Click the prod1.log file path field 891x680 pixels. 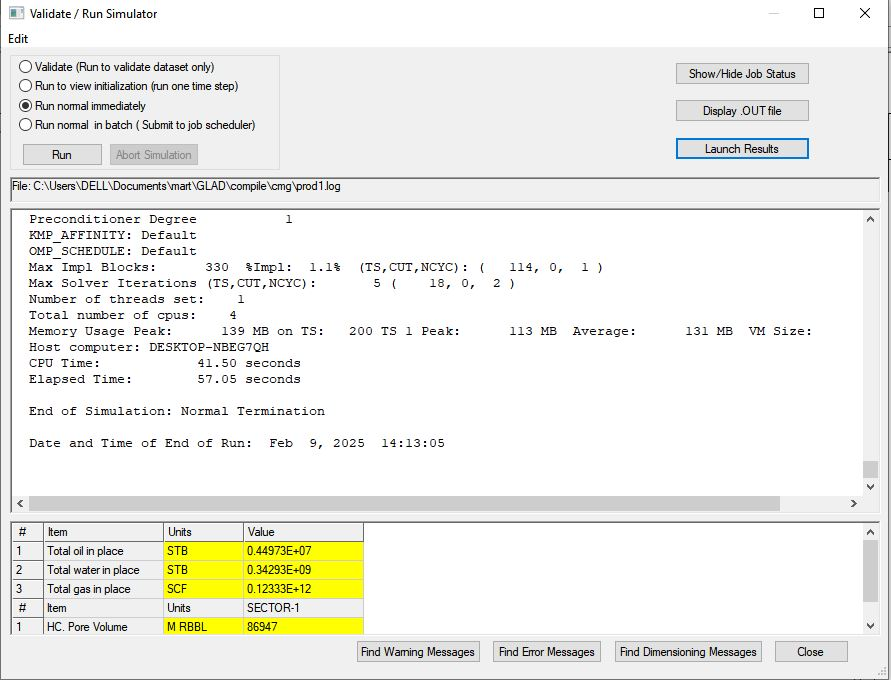point(444,189)
